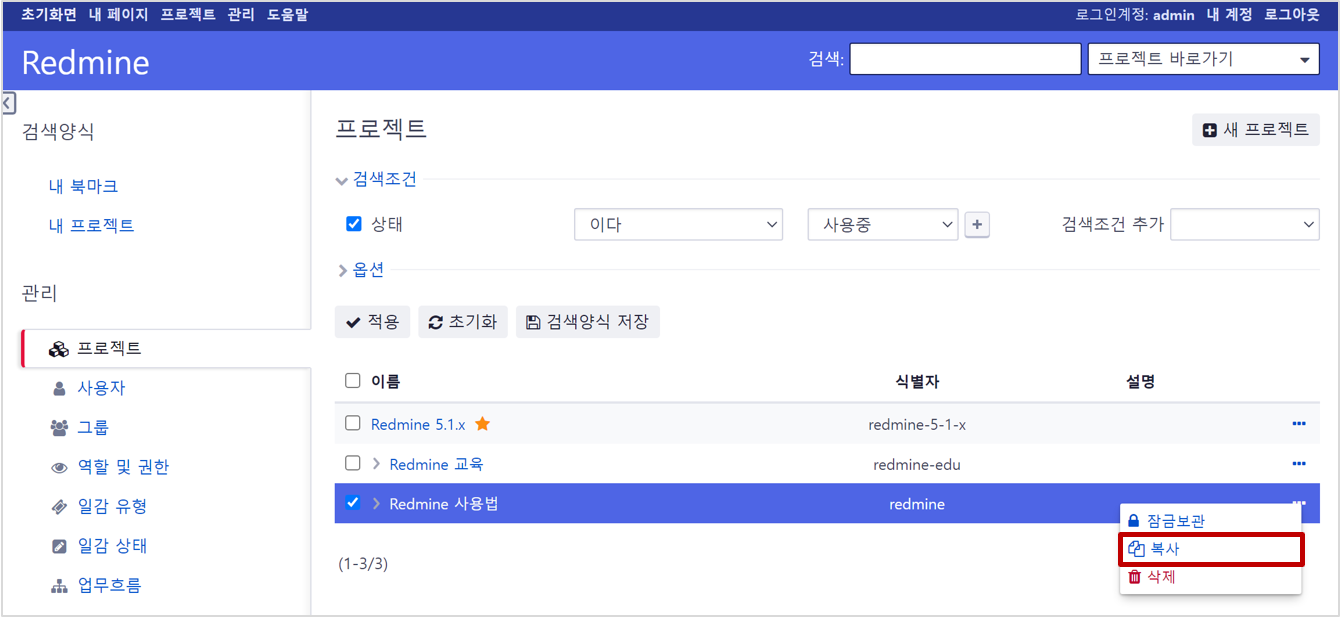Open the 이다 operator dropdown

click(x=678, y=225)
